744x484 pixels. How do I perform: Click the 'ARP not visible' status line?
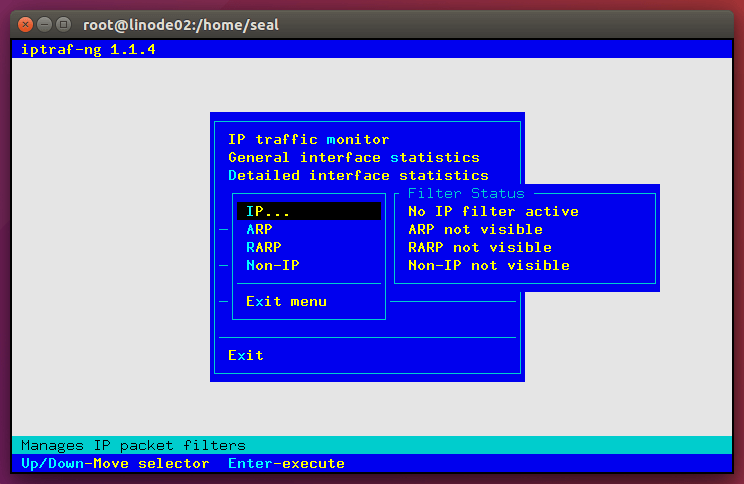pyautogui.click(x=475, y=229)
